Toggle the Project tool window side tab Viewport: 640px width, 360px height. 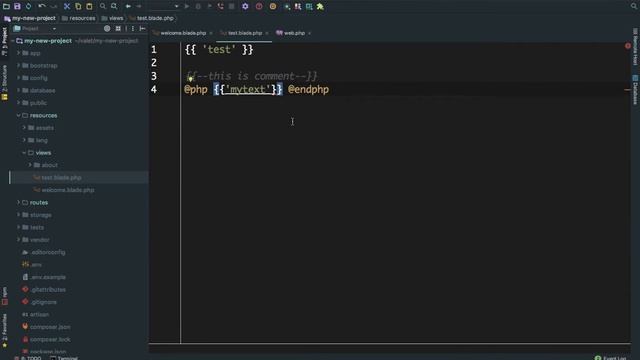(x=4, y=42)
